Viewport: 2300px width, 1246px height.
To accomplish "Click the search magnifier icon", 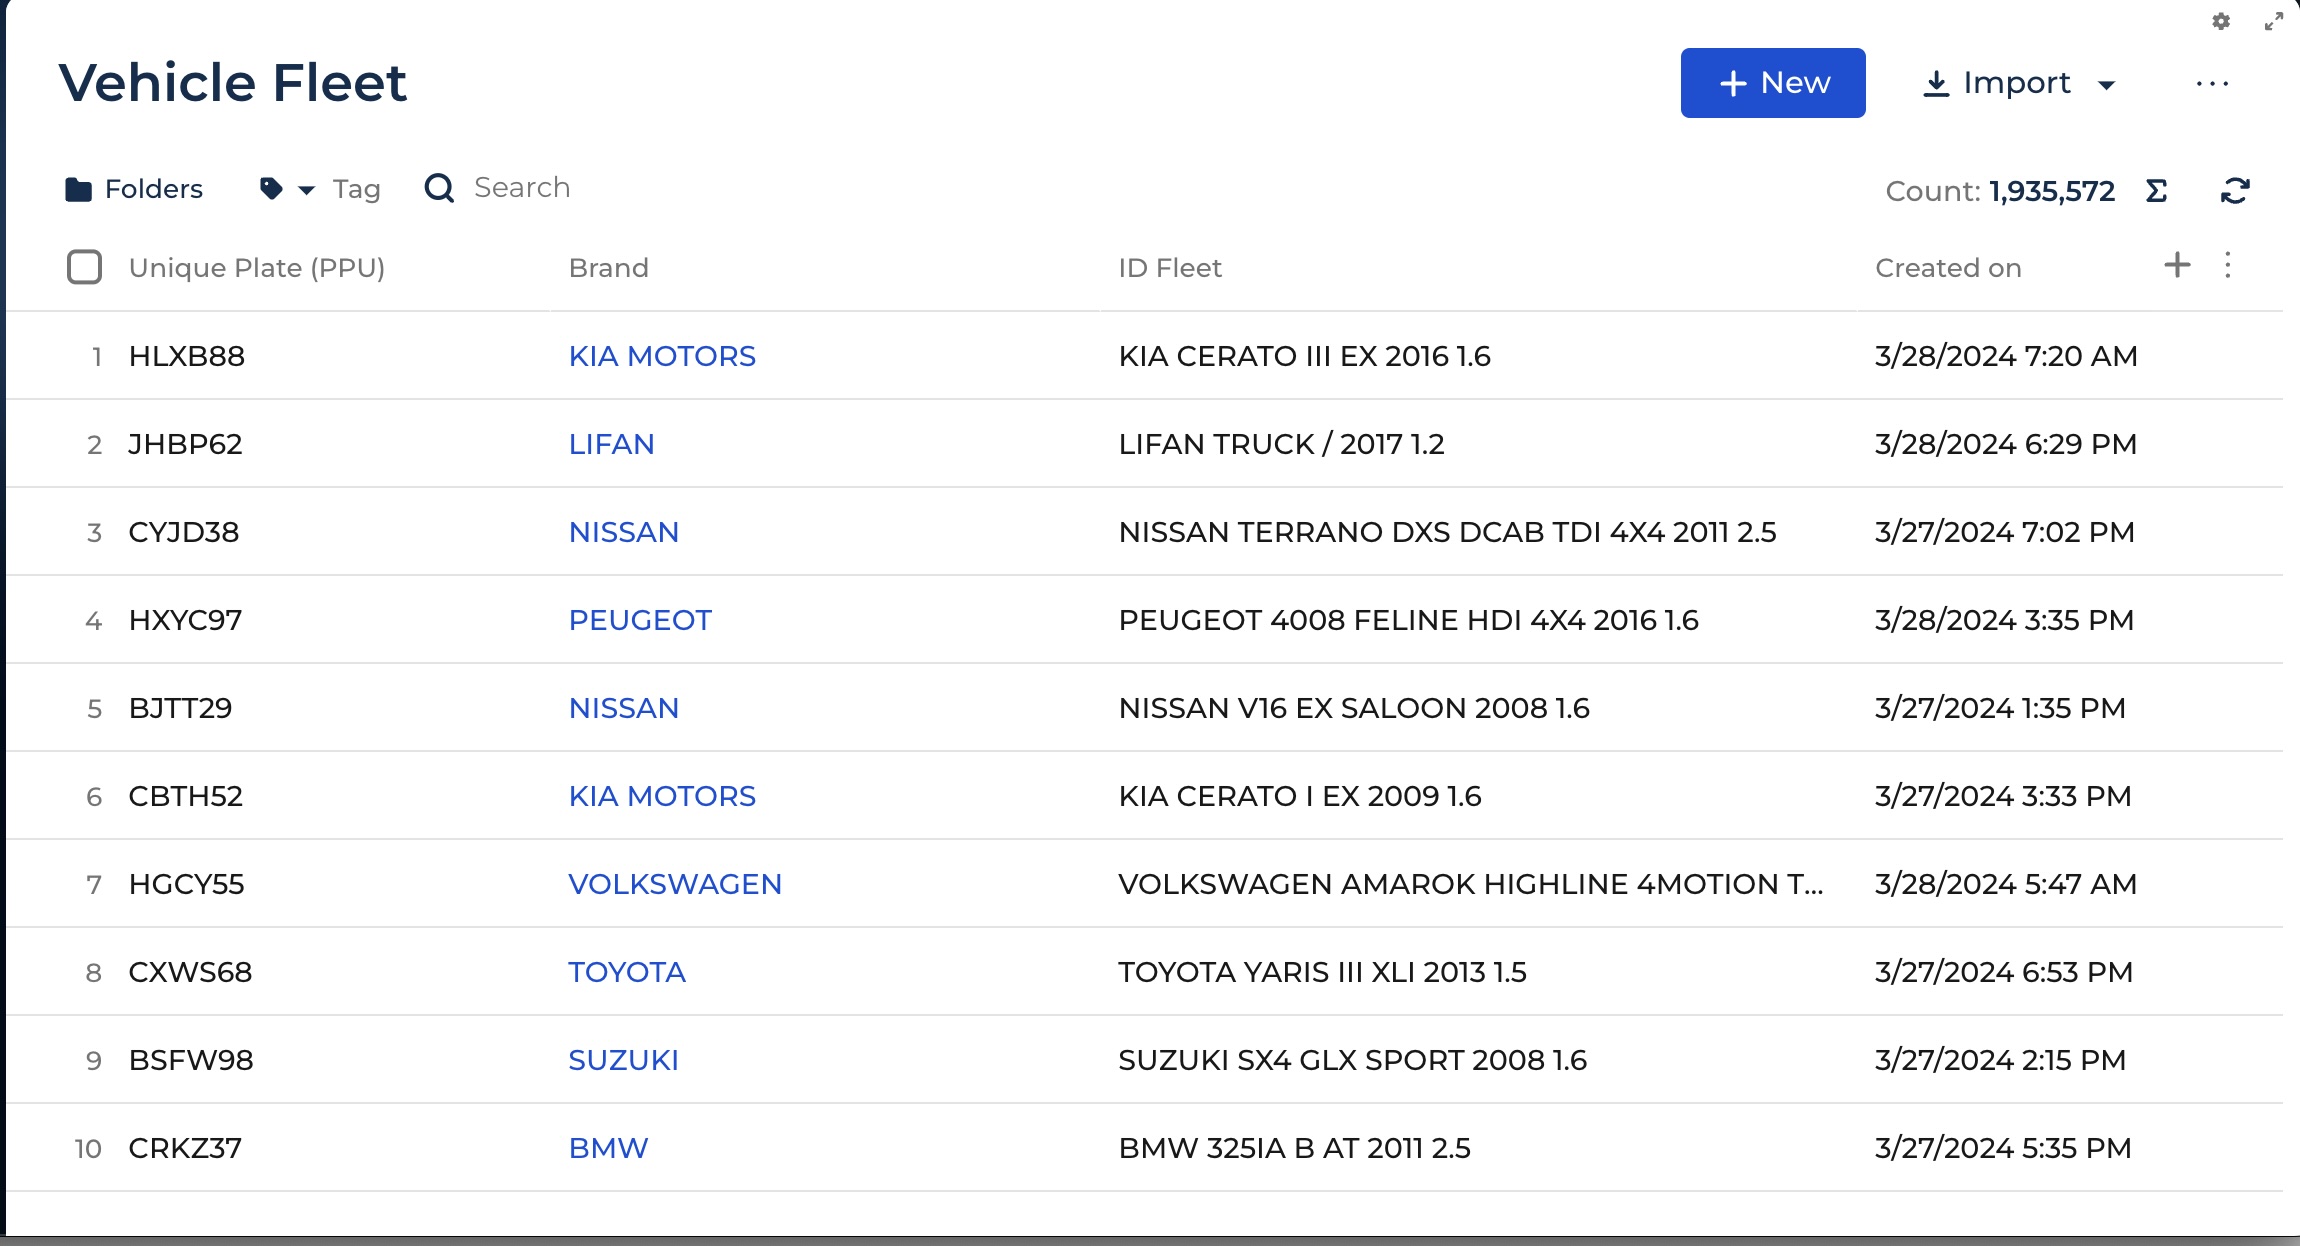I will click(439, 188).
